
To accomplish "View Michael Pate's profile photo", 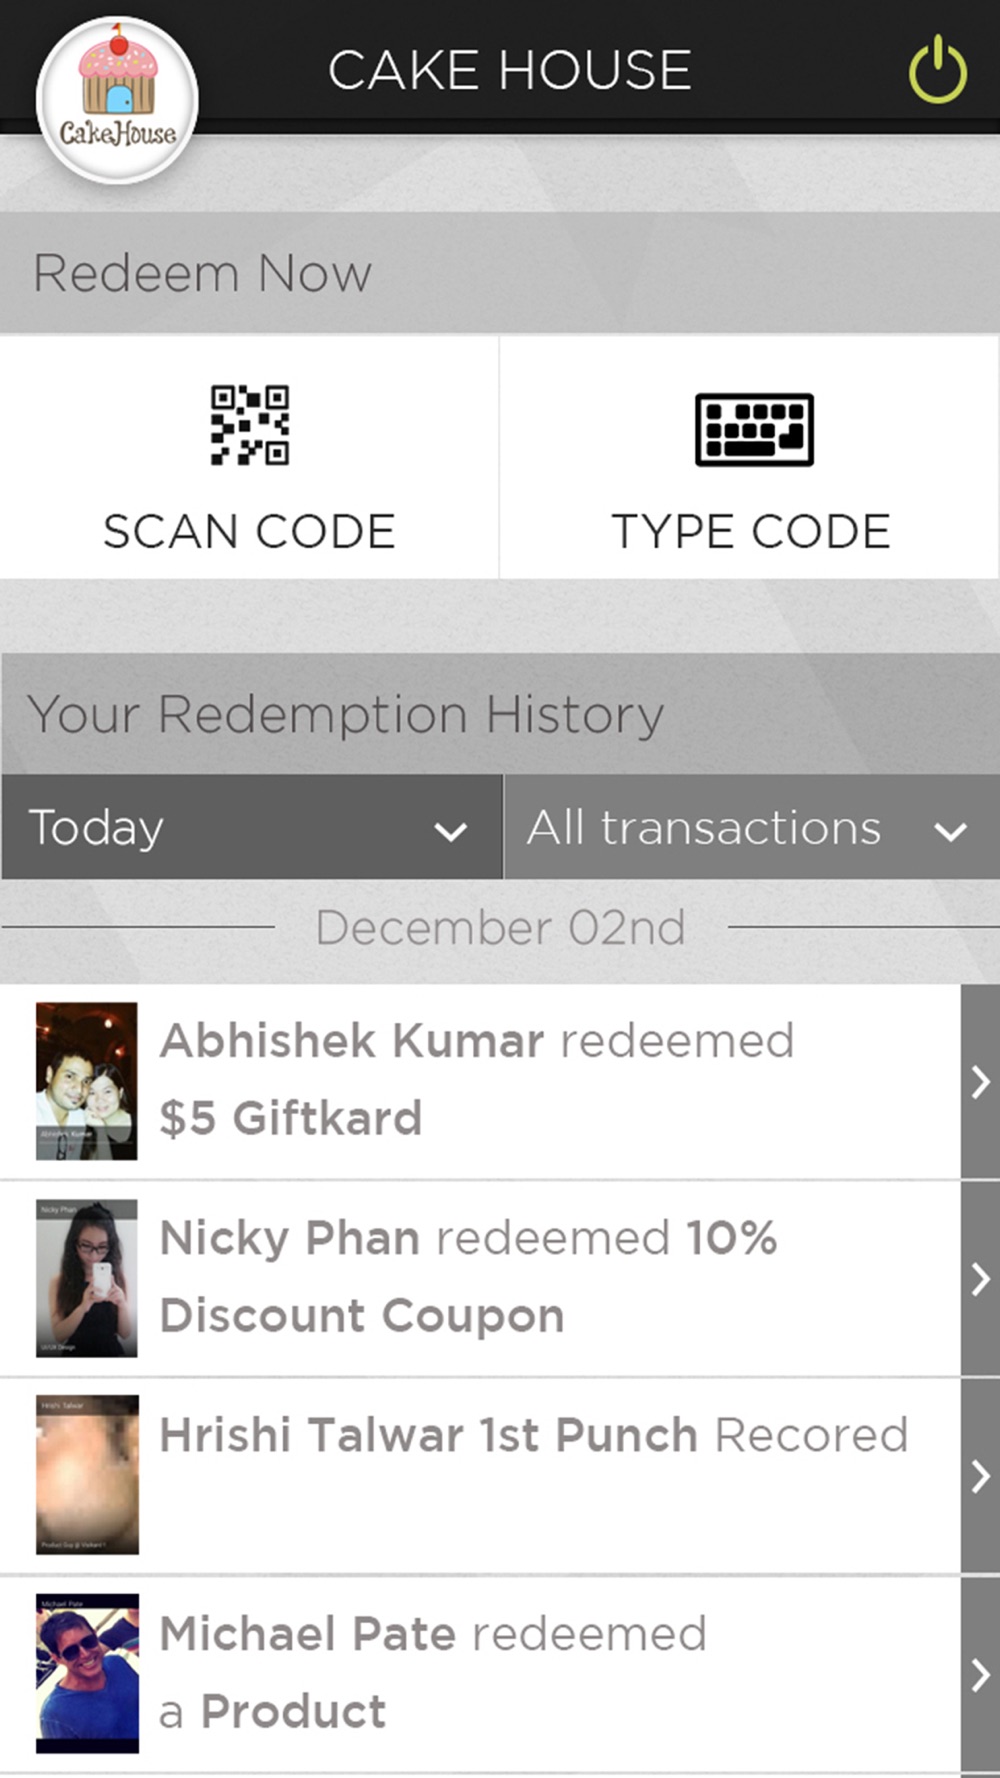I will tap(87, 1673).
